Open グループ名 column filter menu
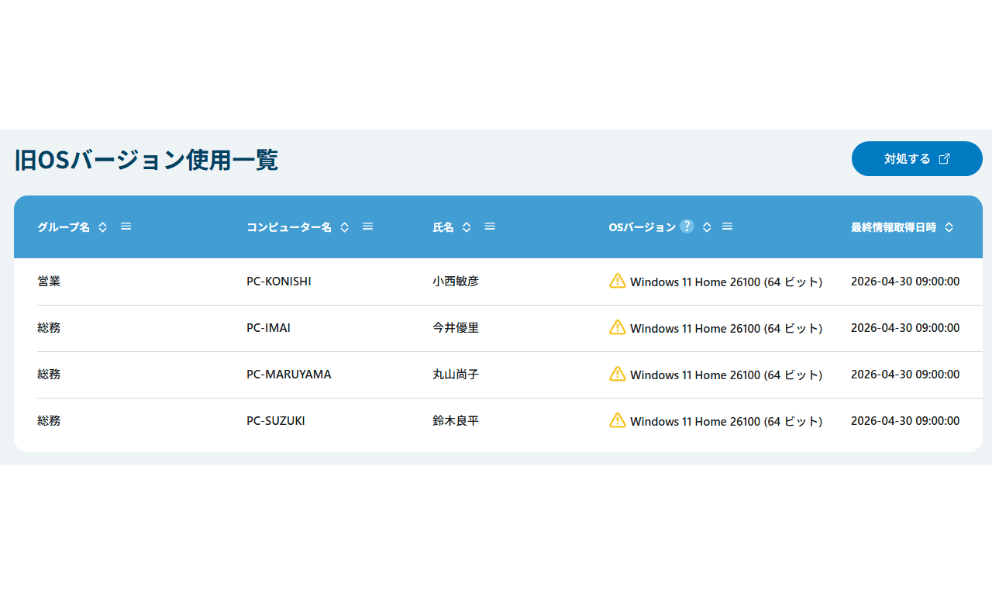 [126, 226]
